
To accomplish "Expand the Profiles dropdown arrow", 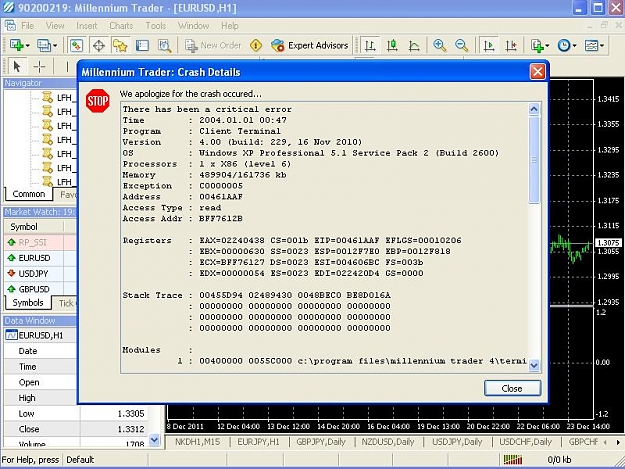I will point(55,46).
